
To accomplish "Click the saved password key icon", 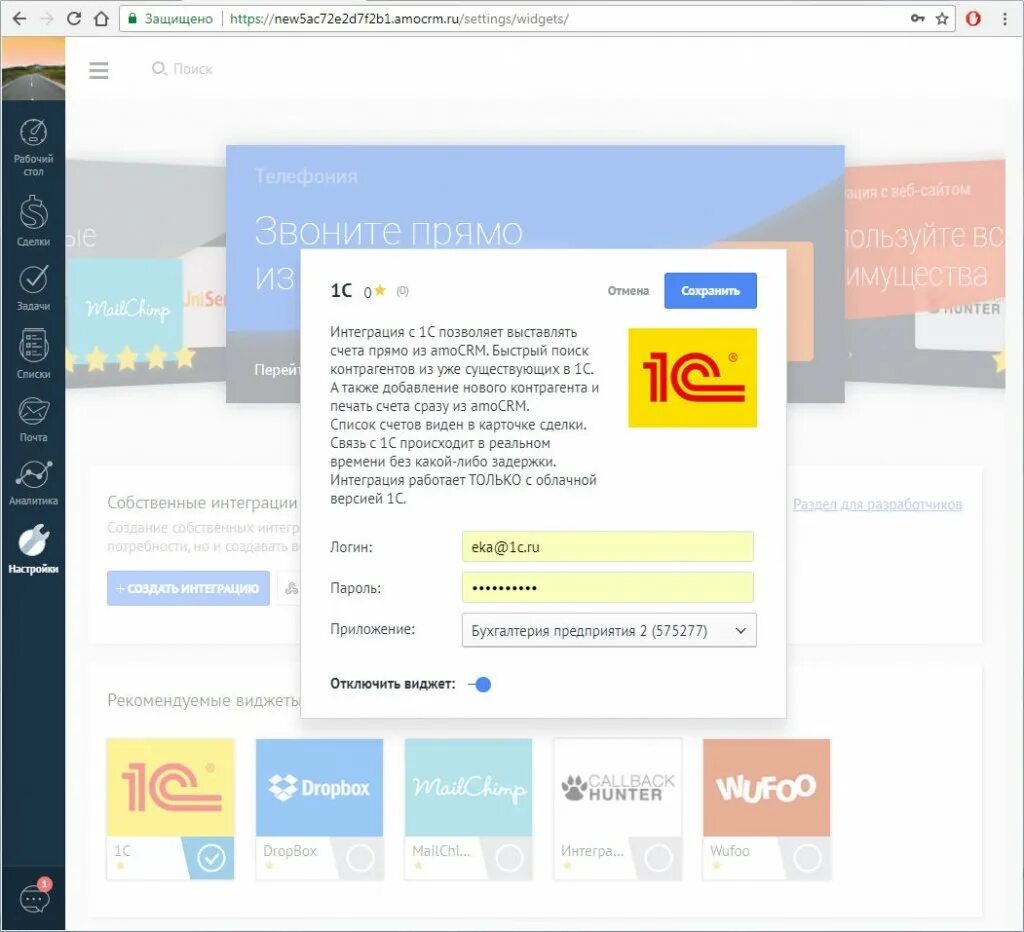I will (x=918, y=18).
